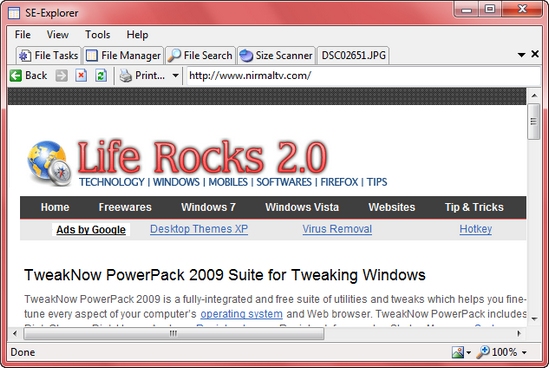Click the Print... button text
Viewport: 549px width, 368px height.
click(150, 75)
